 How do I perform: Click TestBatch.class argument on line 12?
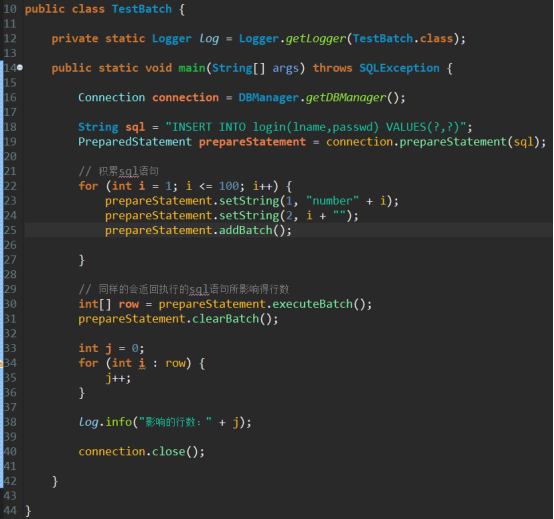(x=403, y=39)
